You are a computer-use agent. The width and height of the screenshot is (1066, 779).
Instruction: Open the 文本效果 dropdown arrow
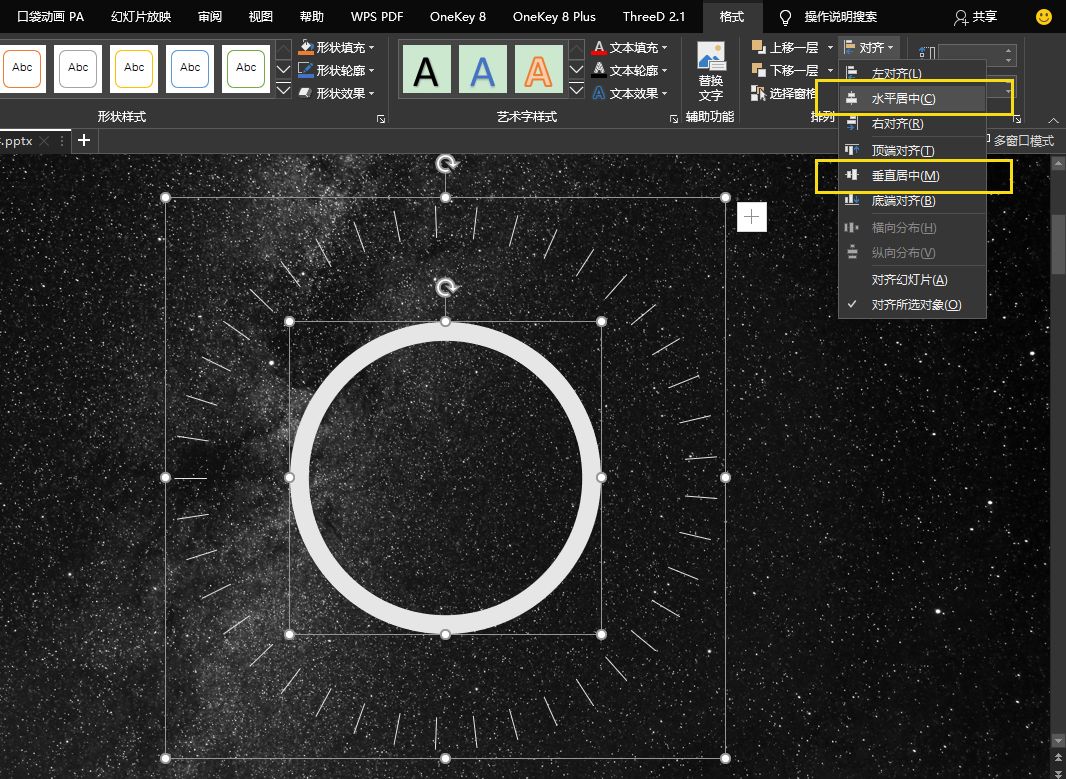coord(664,94)
